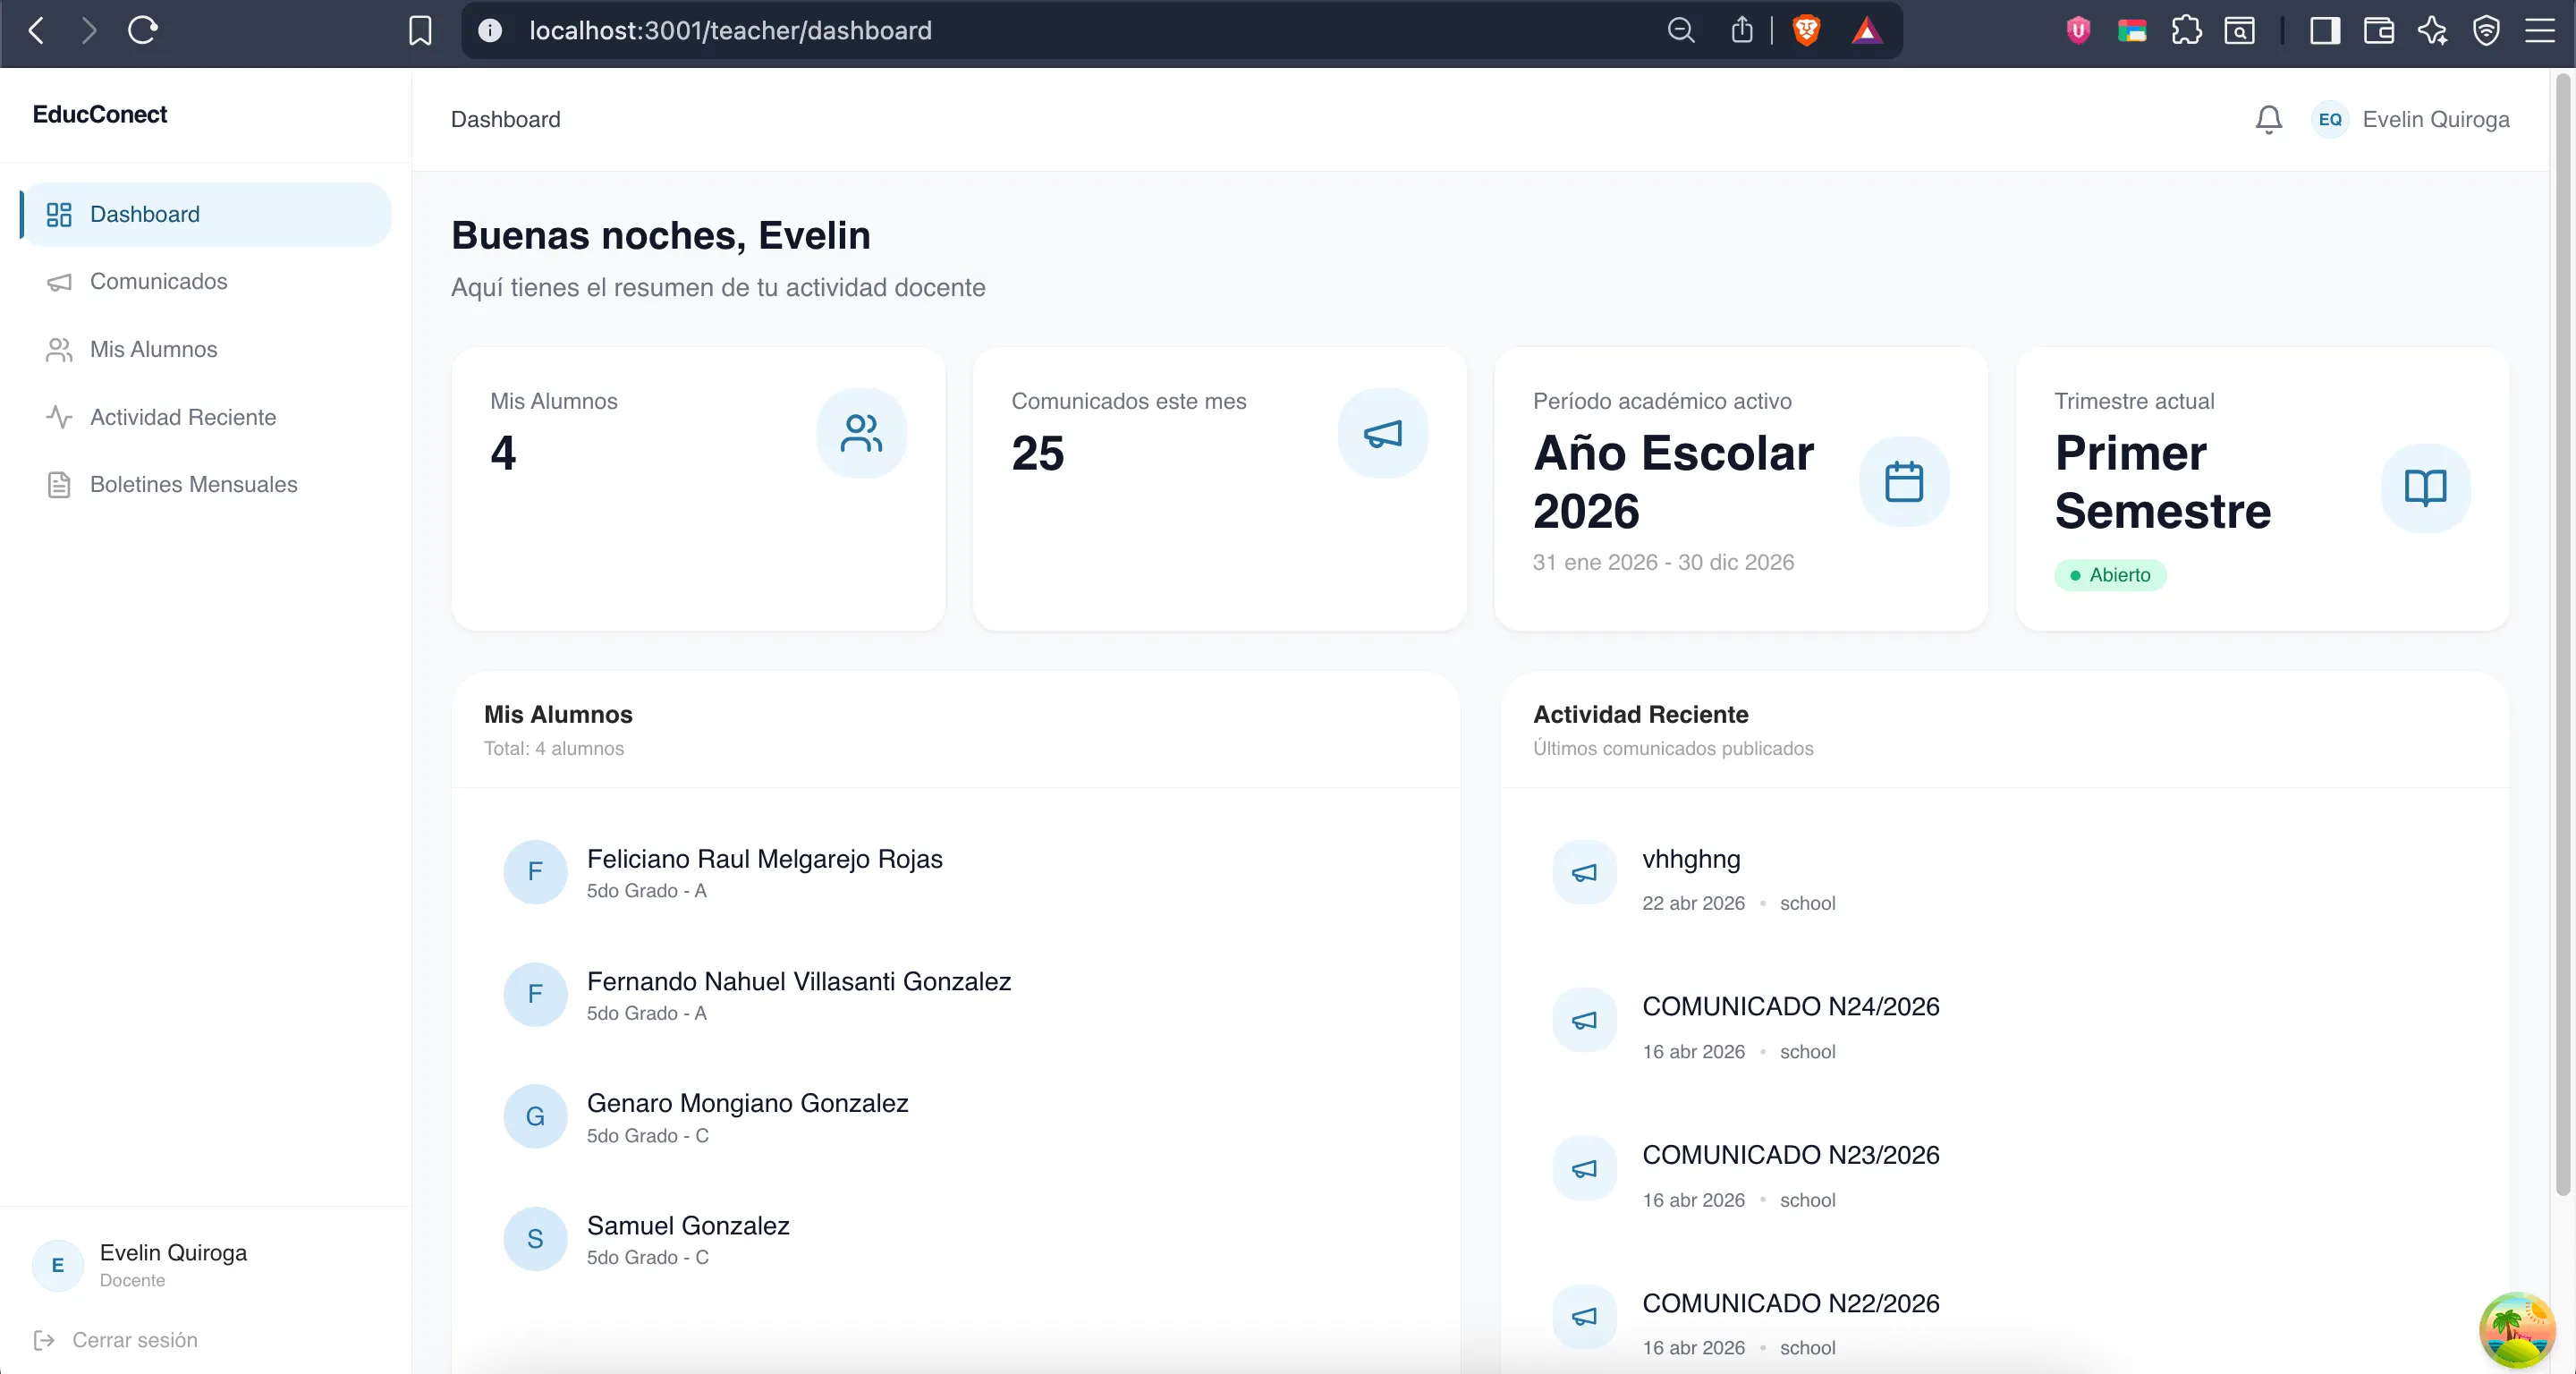This screenshot has height=1374, width=2576.
Task: Click the page vertical scrollbar
Action: 2562,640
